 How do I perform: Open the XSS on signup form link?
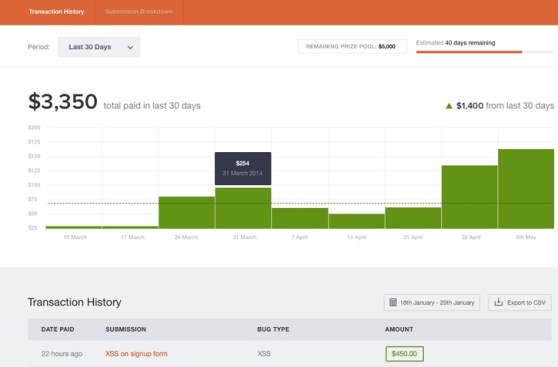[x=136, y=354]
